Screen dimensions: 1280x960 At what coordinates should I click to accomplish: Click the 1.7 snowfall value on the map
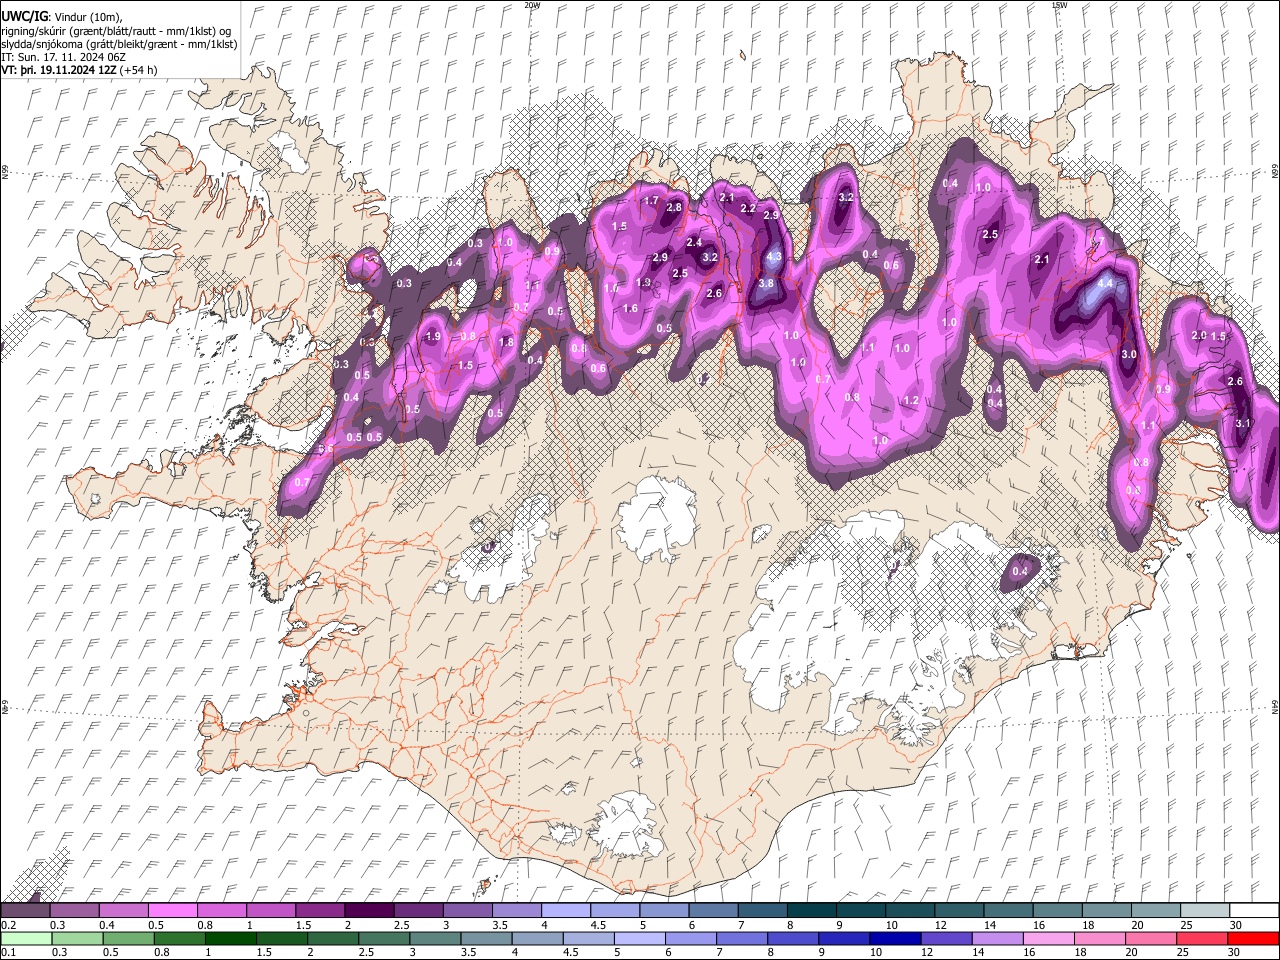click(651, 200)
